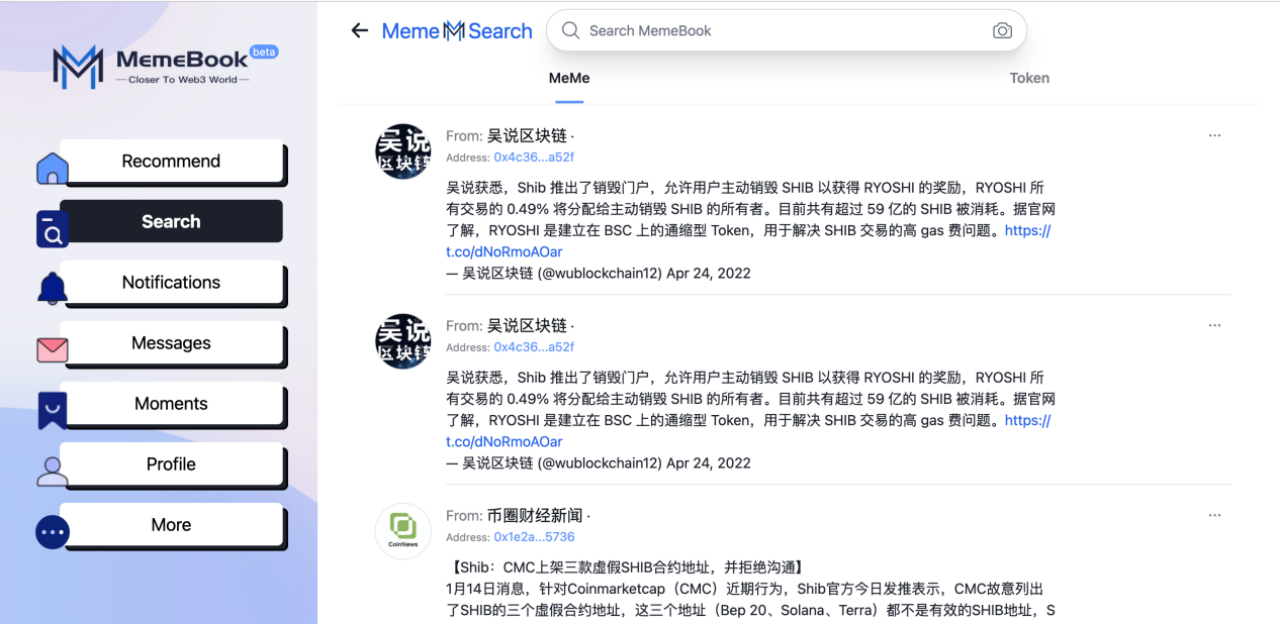This screenshot has height=624, width=1280.
Task: Click the person icon beside Profile
Action: (52, 471)
